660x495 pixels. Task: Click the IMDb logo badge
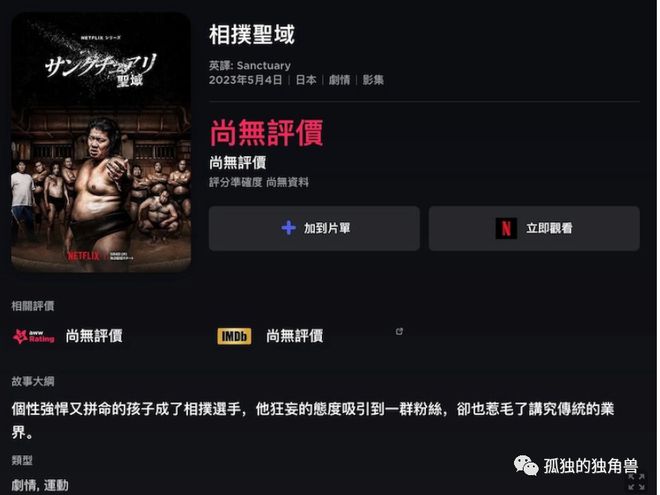point(234,336)
